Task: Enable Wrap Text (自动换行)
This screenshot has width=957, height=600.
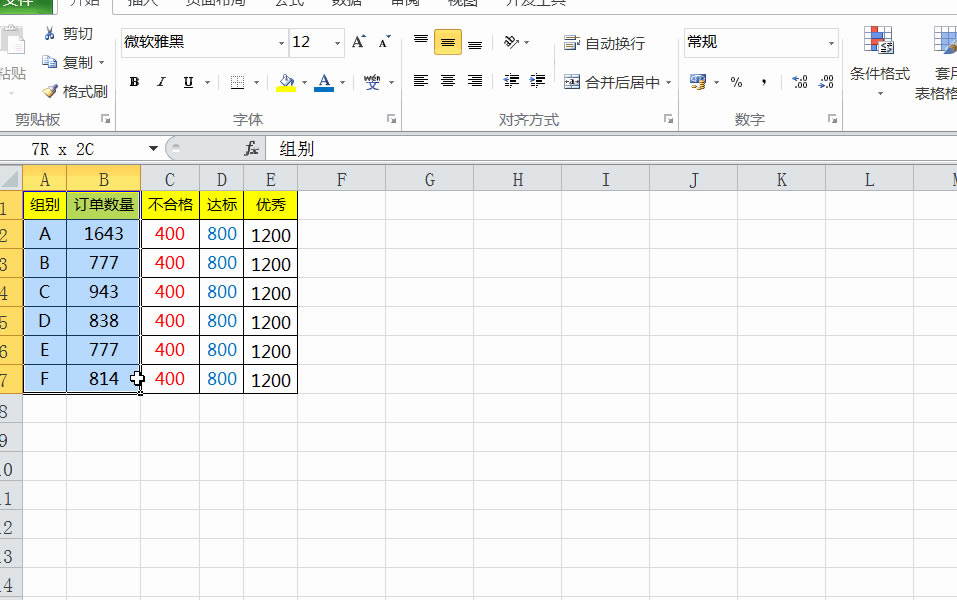Action: 599,42
